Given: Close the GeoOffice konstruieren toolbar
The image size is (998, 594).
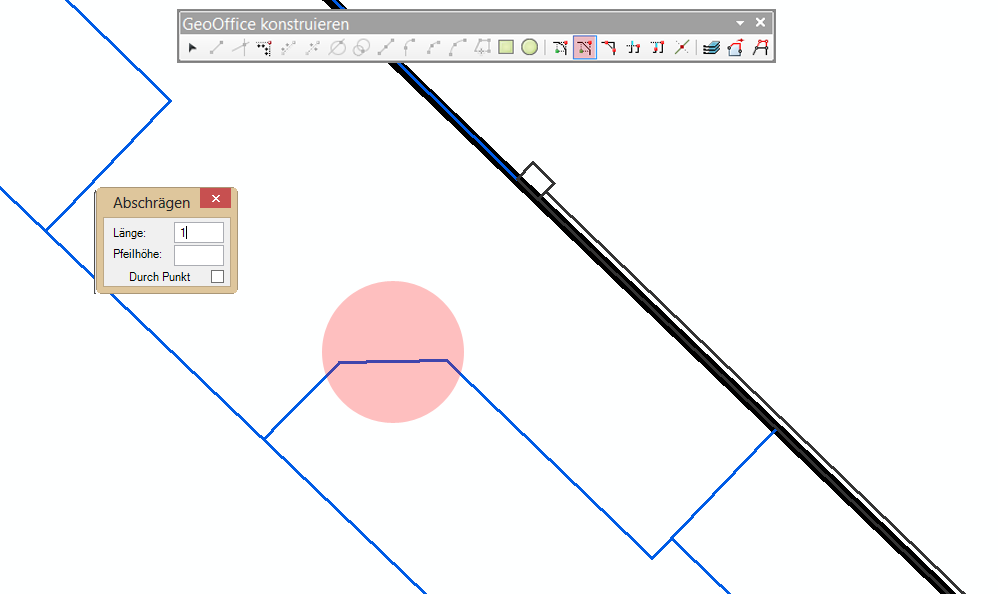Looking at the screenshot, I should click(761, 22).
